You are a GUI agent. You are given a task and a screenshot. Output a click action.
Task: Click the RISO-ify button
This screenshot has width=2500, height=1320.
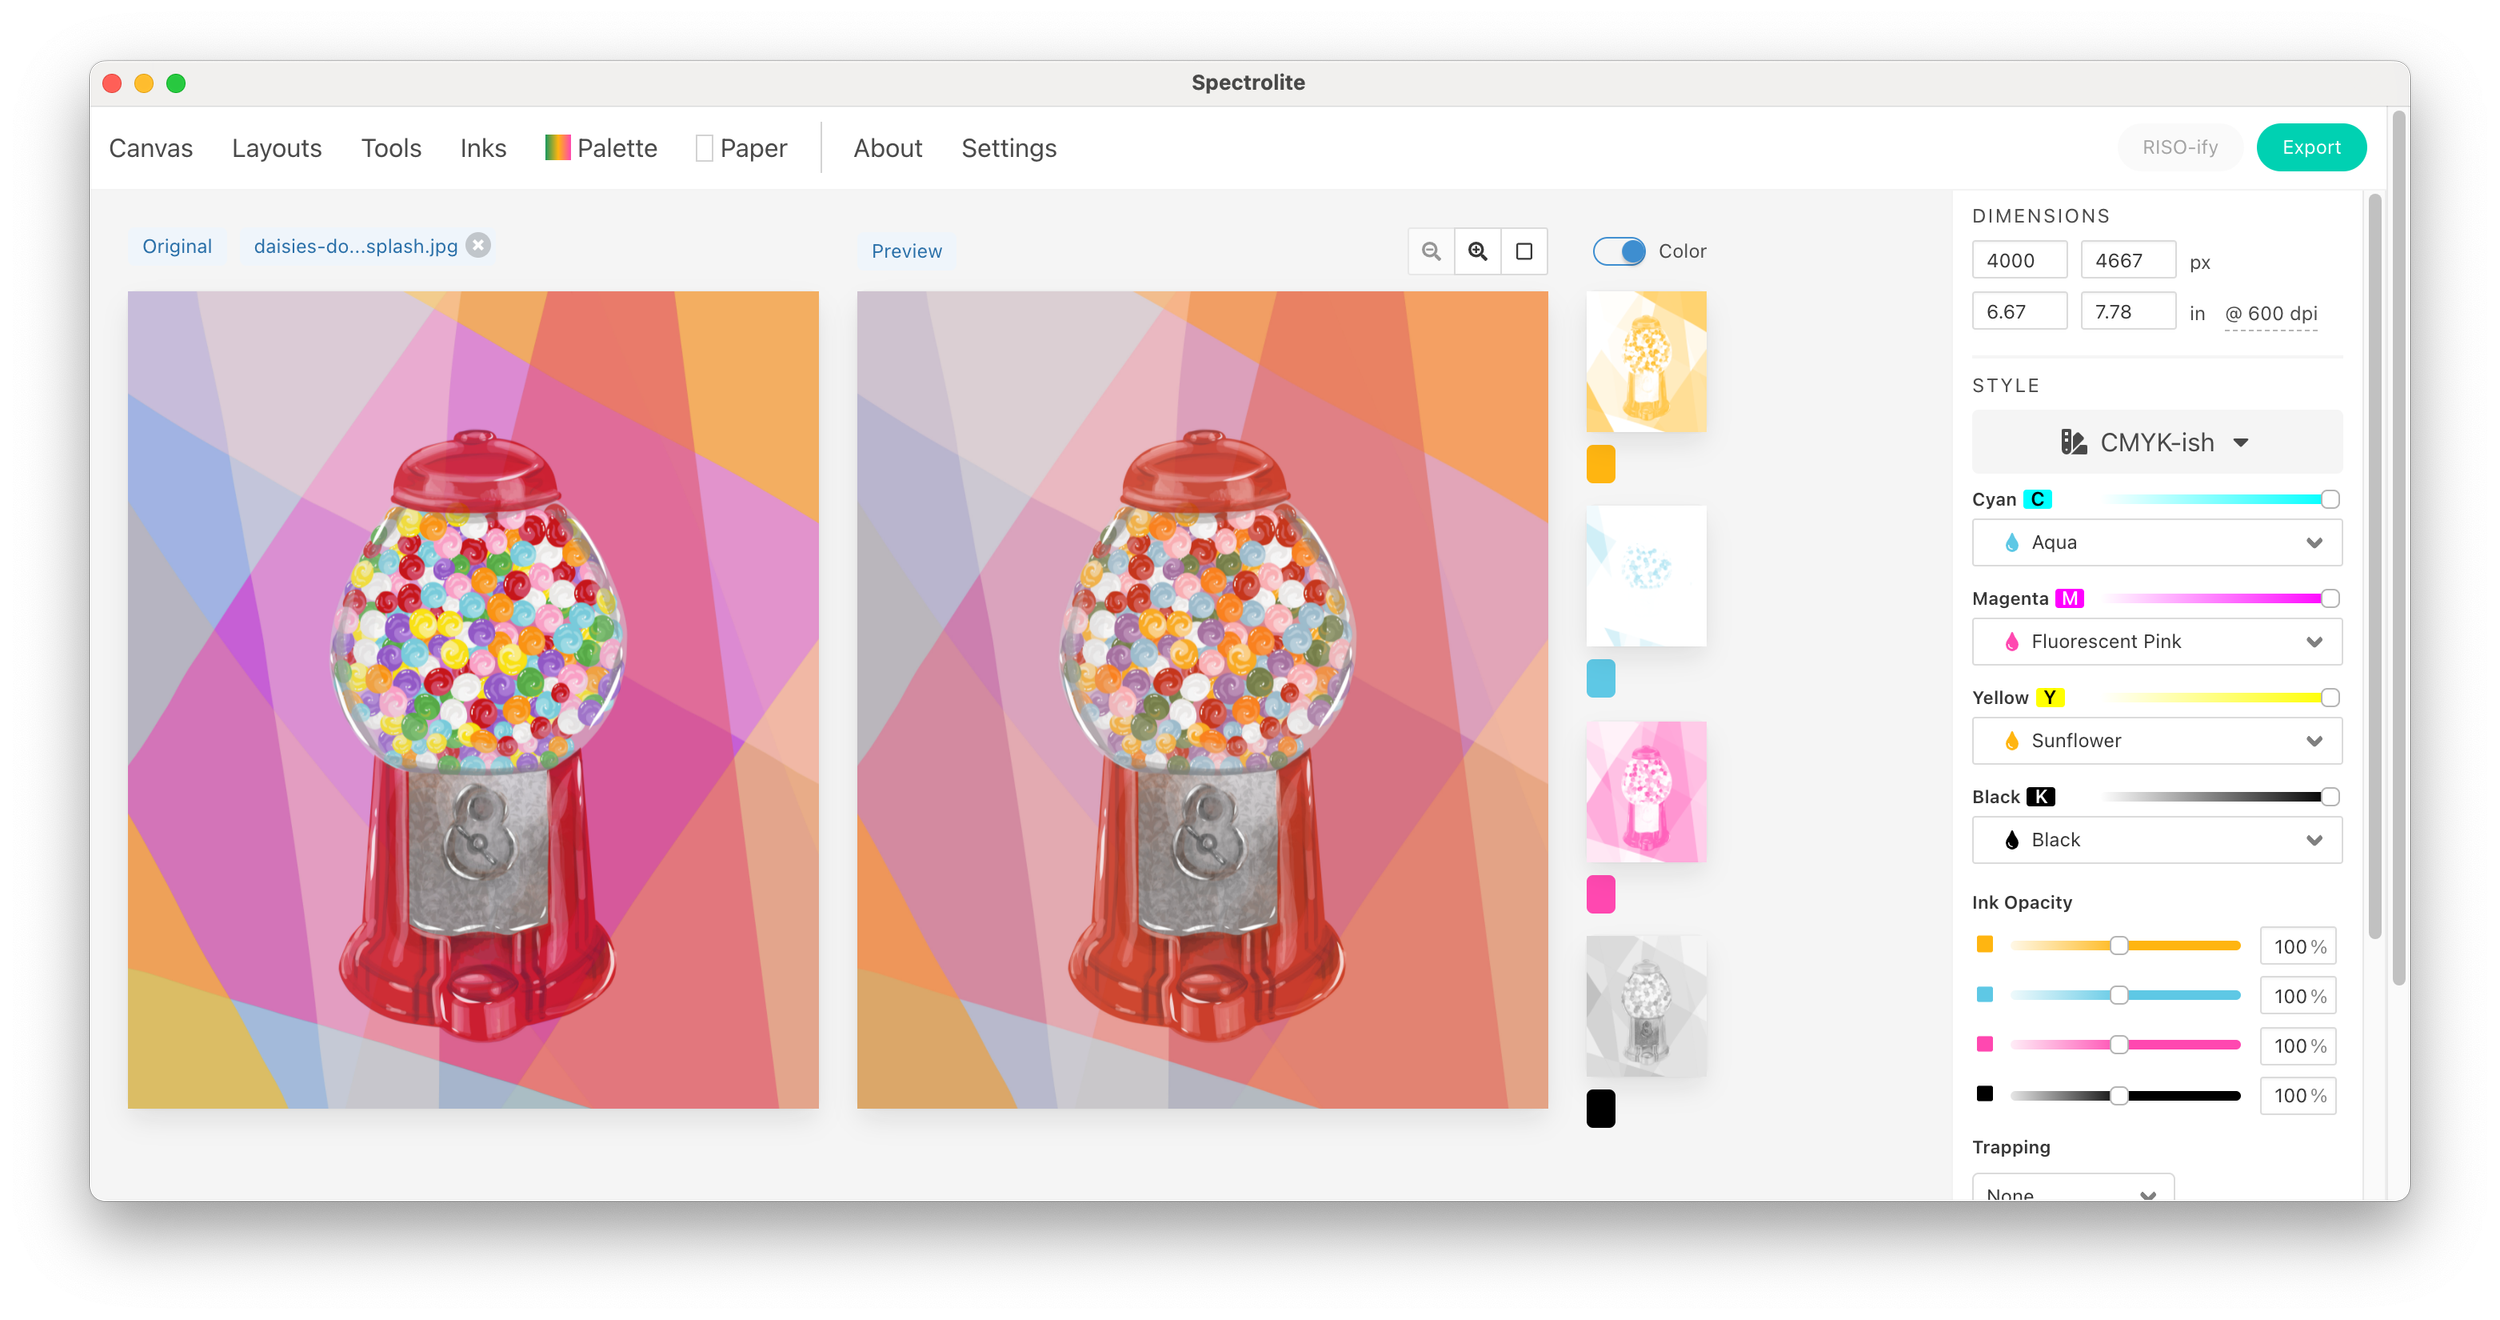coord(2180,147)
